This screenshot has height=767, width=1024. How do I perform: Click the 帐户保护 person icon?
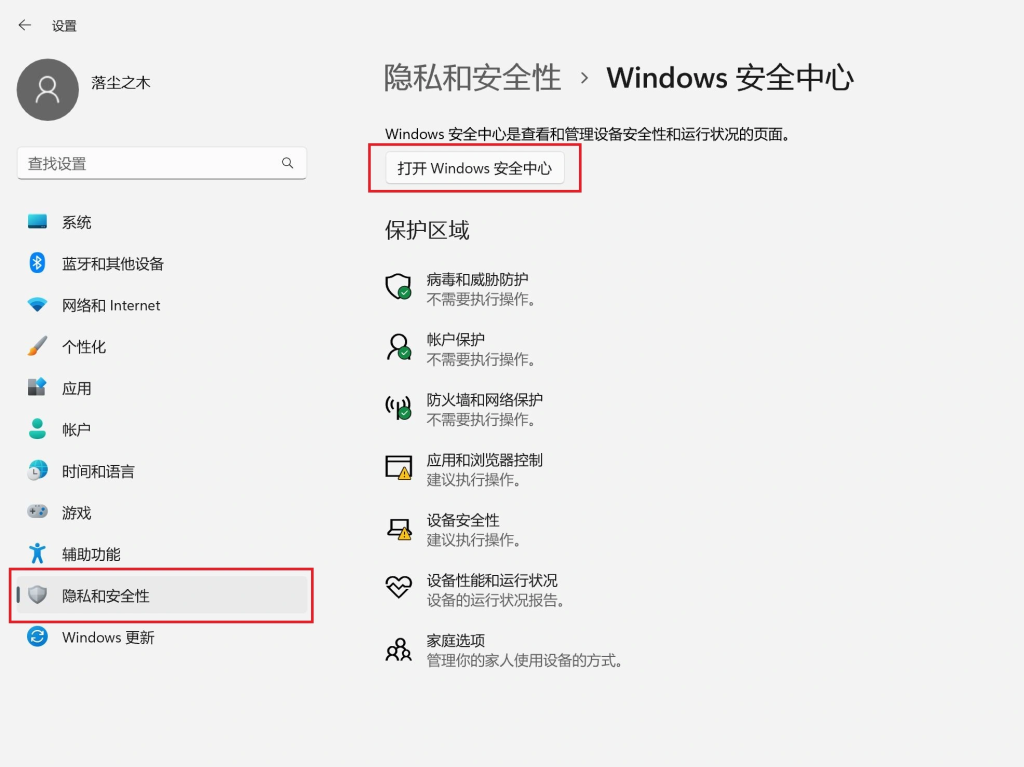click(398, 347)
